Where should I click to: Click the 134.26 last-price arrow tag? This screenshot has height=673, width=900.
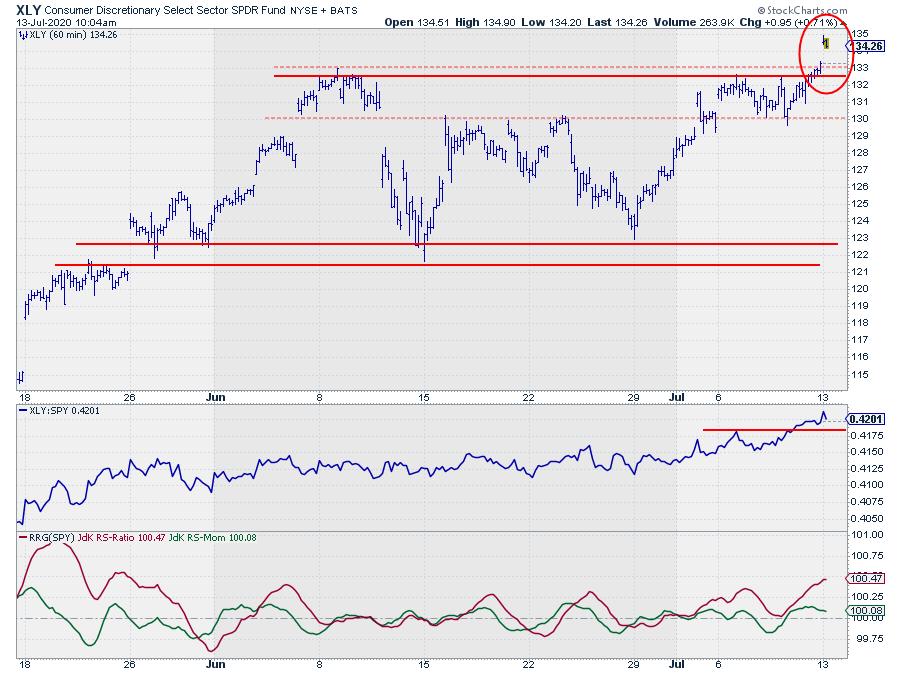coord(868,45)
